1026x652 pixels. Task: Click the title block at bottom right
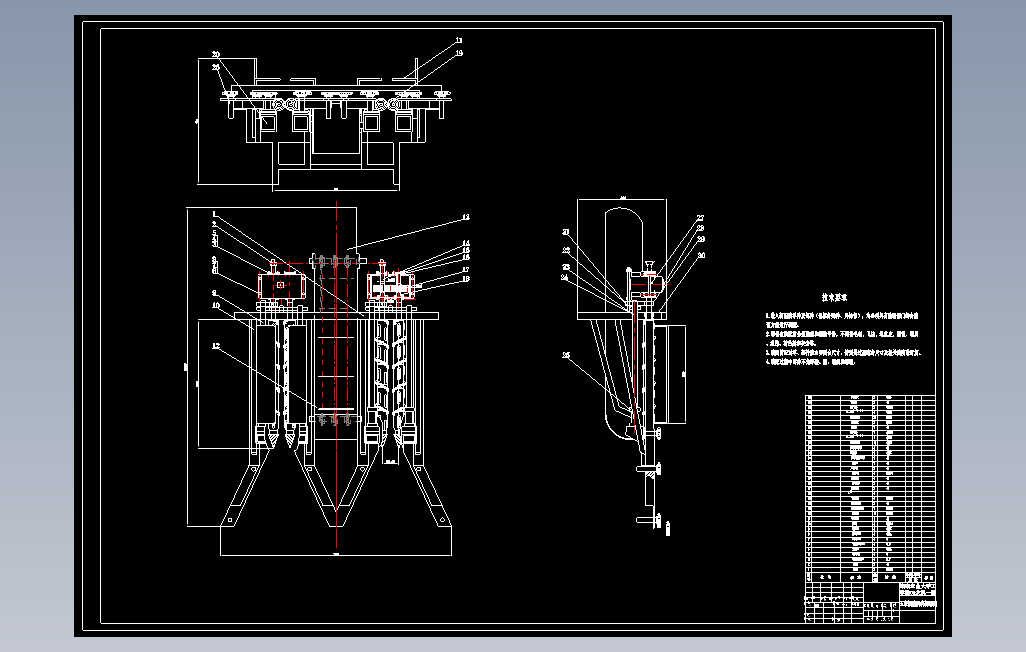pos(870,603)
